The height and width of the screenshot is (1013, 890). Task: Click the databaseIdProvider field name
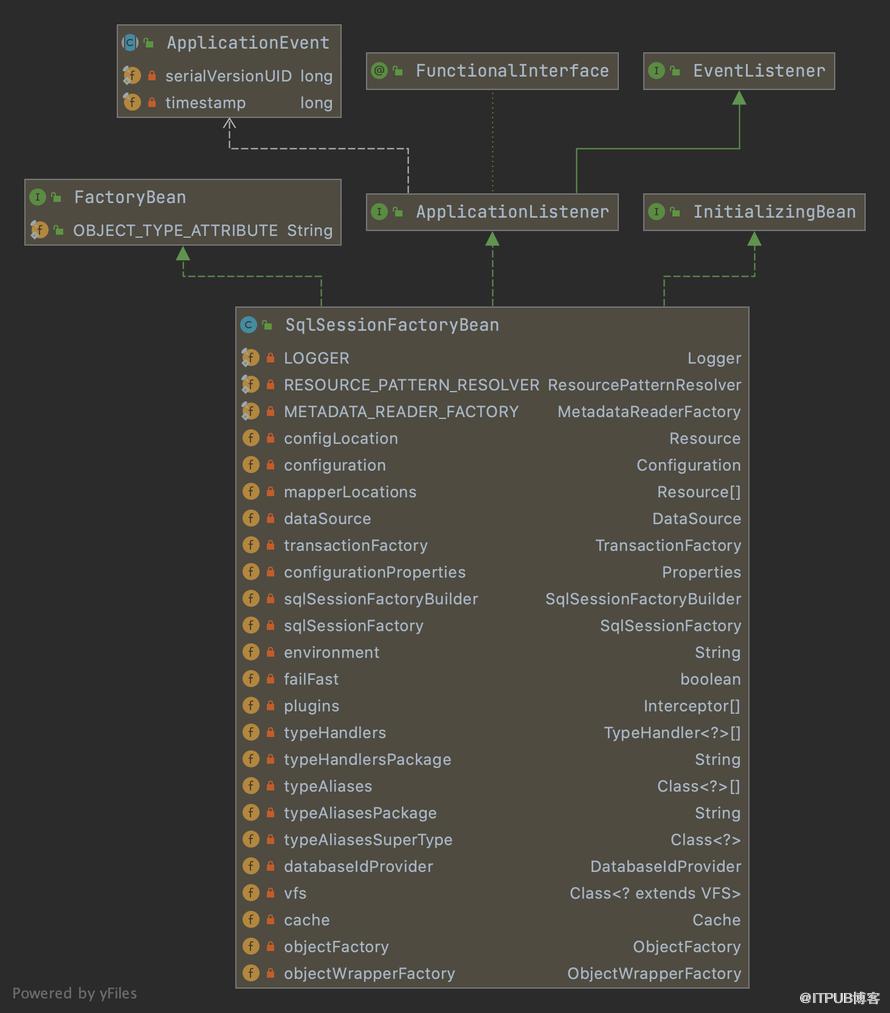point(358,866)
